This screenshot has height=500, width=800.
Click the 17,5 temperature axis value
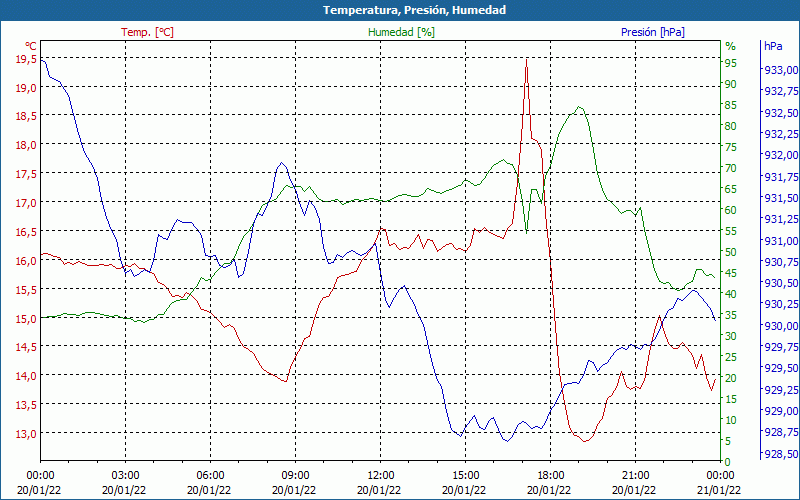27,174
